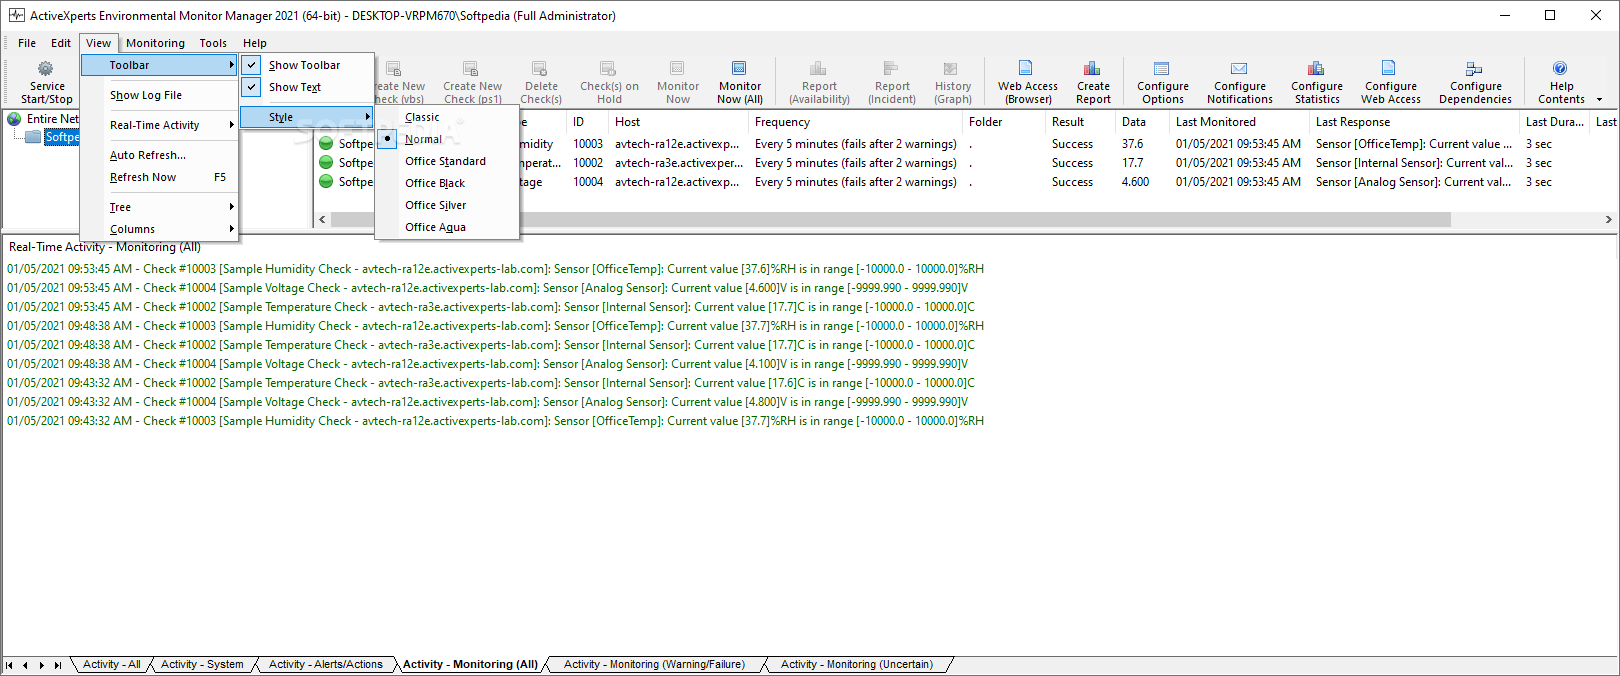Click the Entire Network globe icon
This screenshot has height=676, width=1620.
coord(14,119)
